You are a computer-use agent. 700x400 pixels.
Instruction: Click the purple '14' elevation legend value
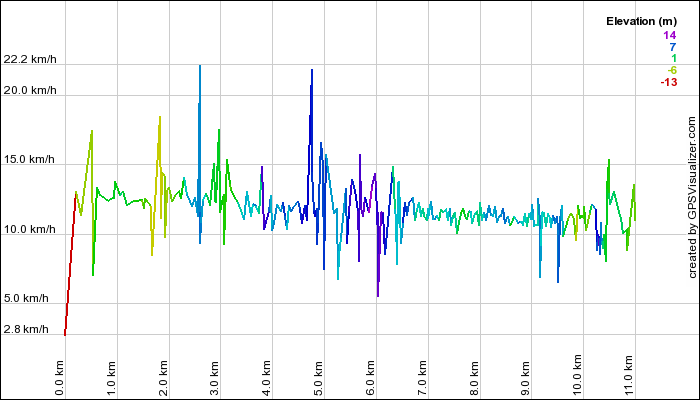[670, 35]
